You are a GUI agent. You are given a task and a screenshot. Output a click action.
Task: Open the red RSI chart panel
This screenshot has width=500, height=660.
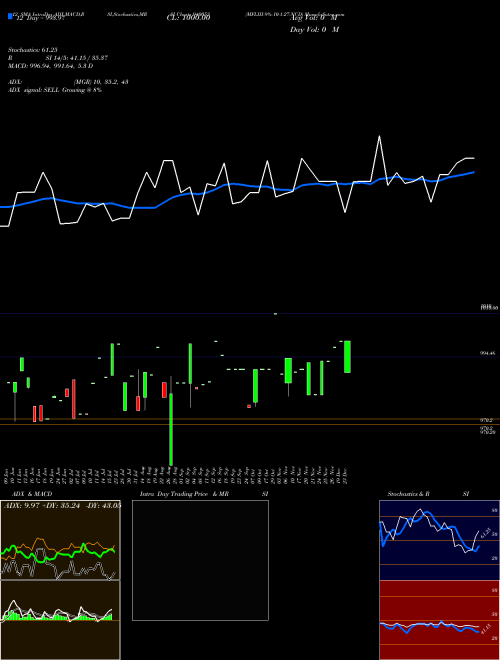coord(439,620)
